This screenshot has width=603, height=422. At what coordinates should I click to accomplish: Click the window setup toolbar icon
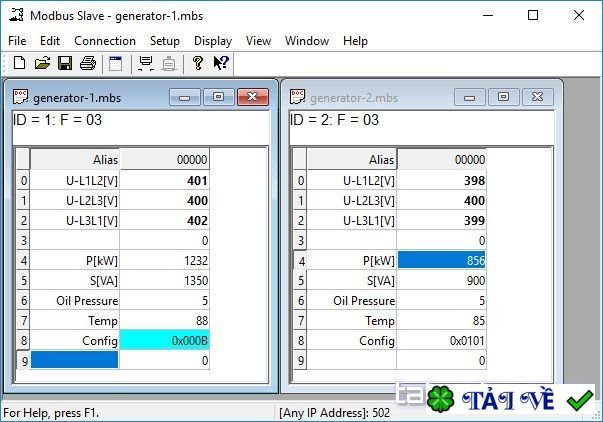tap(115, 63)
